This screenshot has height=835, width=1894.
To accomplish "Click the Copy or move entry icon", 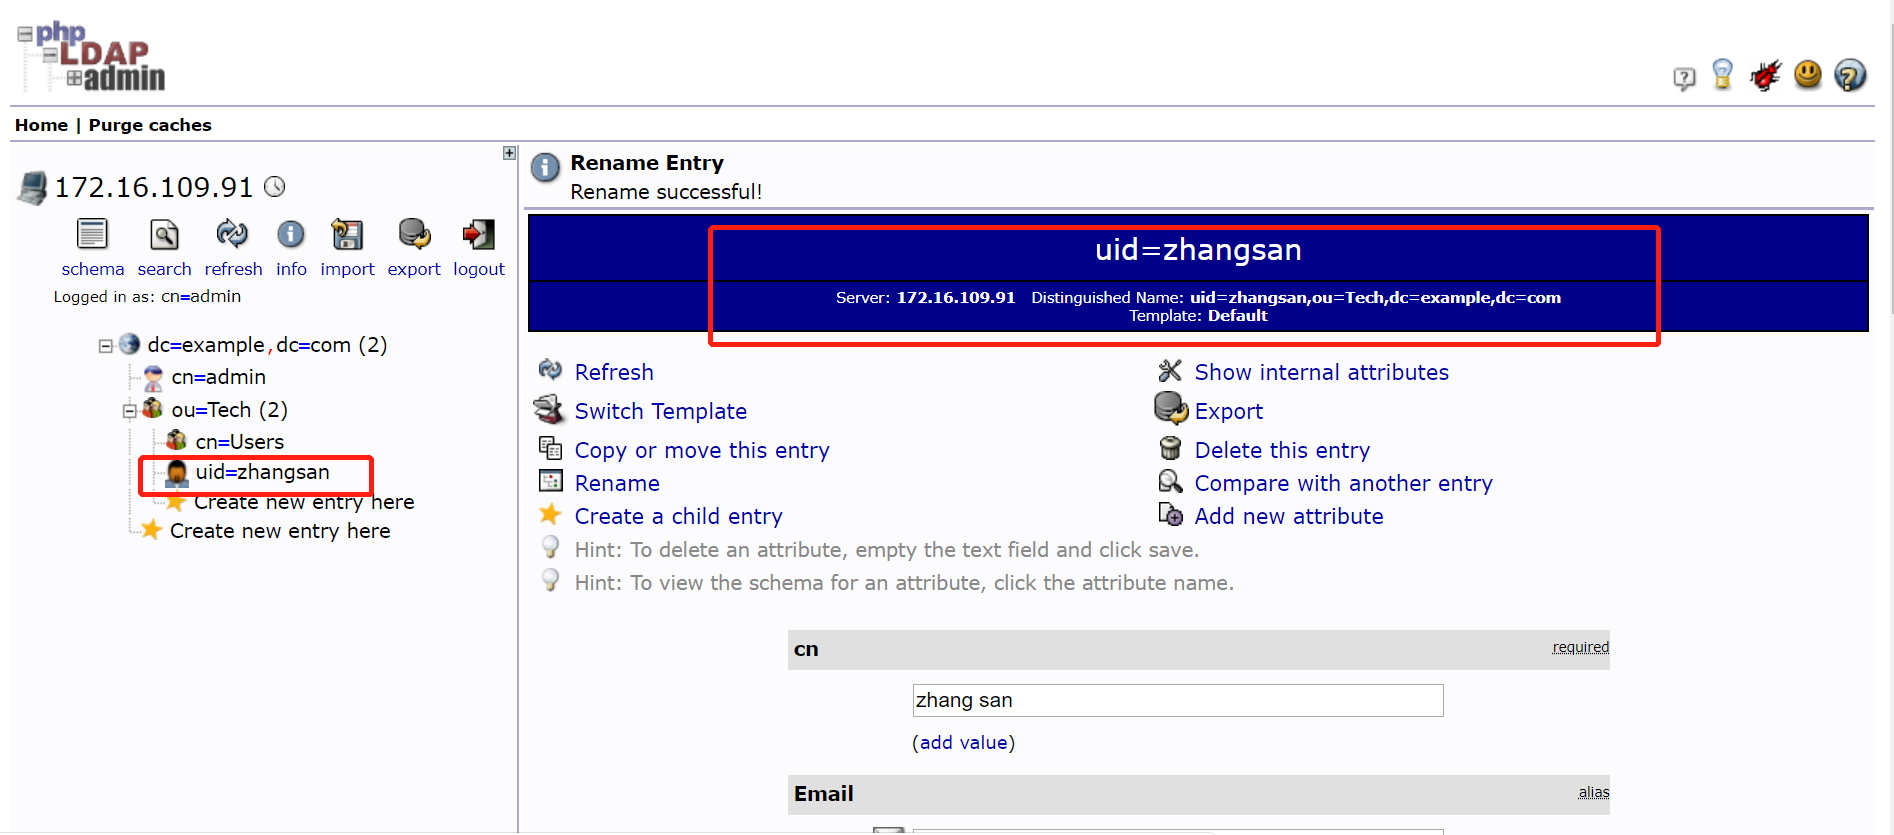I will tap(550, 448).
